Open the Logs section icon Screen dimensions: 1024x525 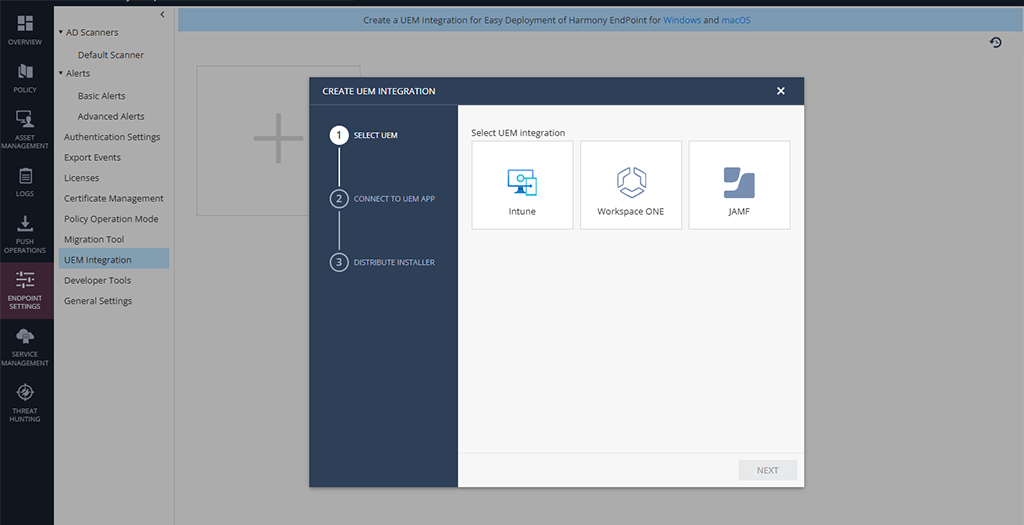point(25,176)
